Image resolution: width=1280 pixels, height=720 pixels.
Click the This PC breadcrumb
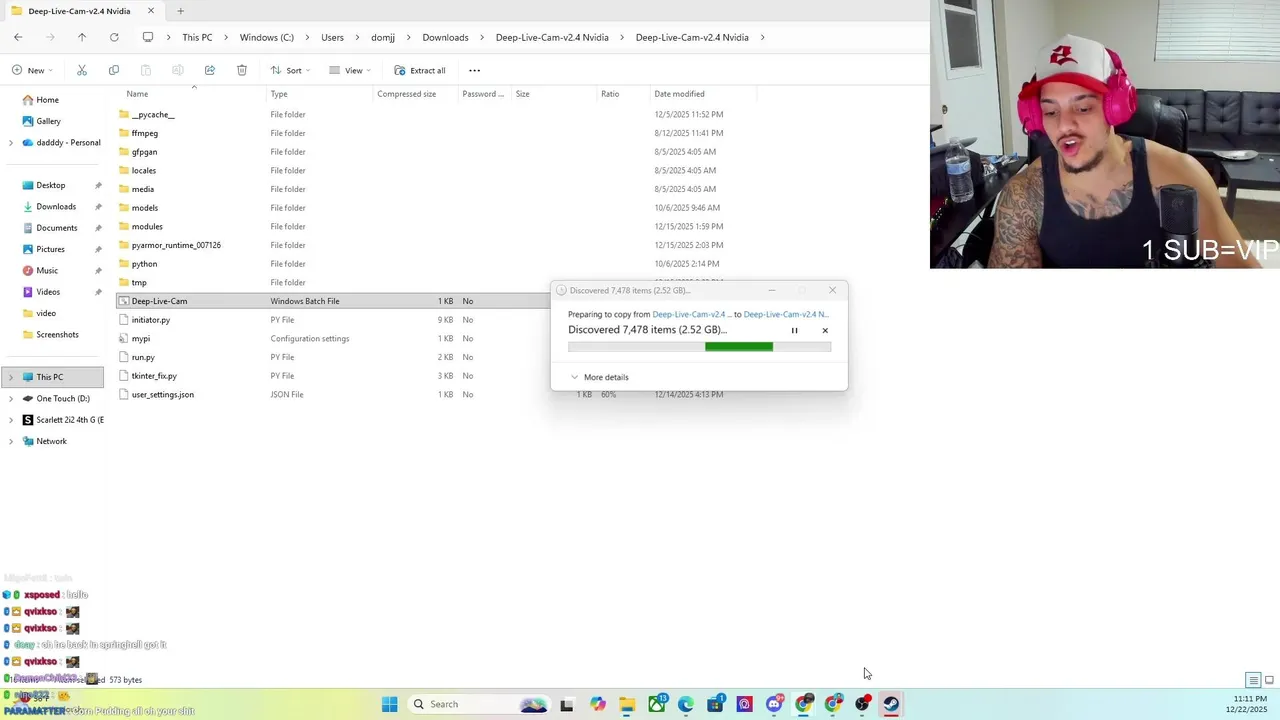pyautogui.click(x=197, y=37)
